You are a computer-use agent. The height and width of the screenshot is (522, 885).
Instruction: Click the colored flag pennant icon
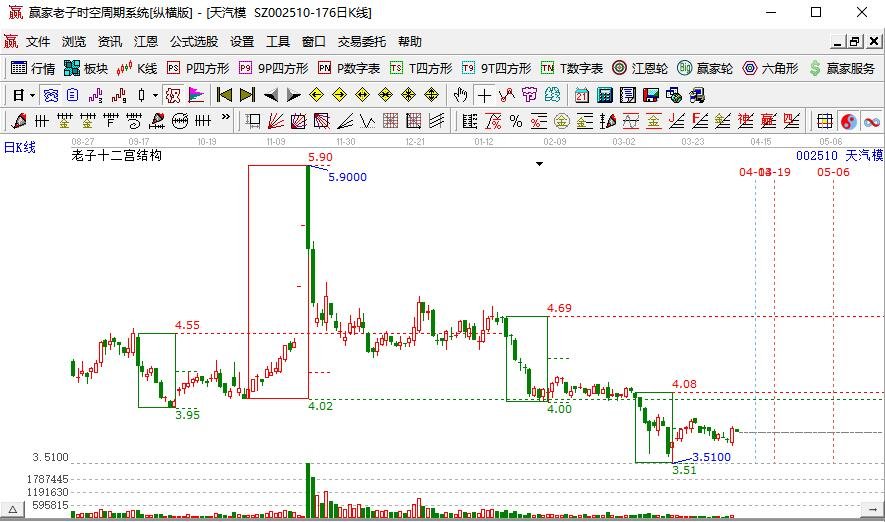tap(196, 95)
